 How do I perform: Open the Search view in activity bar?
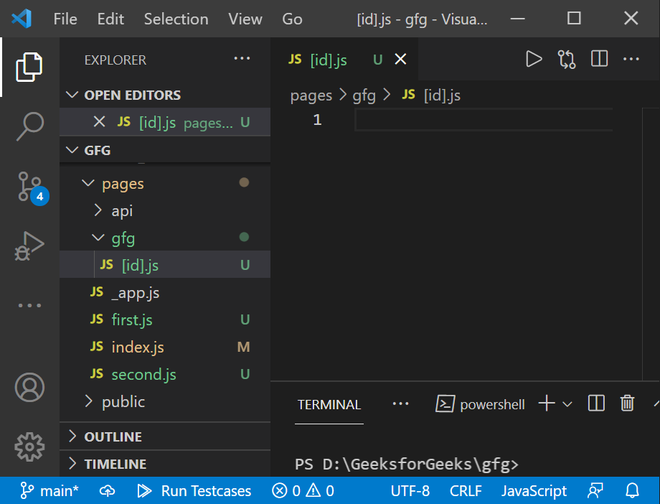30,126
